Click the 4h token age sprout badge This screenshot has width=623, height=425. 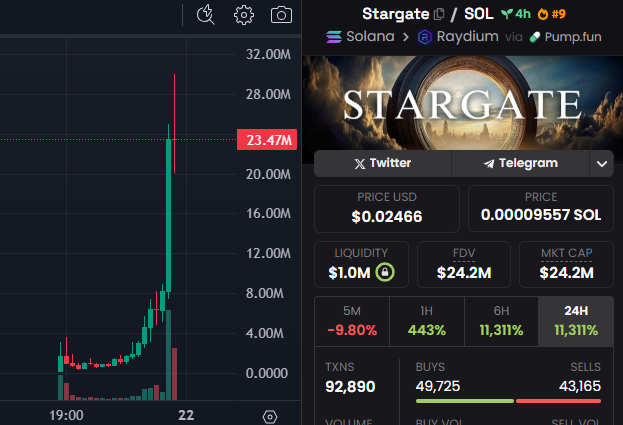coord(516,14)
